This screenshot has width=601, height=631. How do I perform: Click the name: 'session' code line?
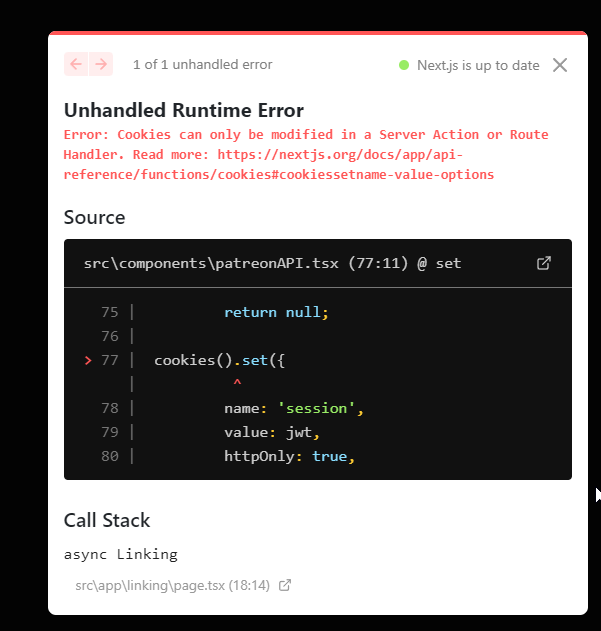[293, 408]
